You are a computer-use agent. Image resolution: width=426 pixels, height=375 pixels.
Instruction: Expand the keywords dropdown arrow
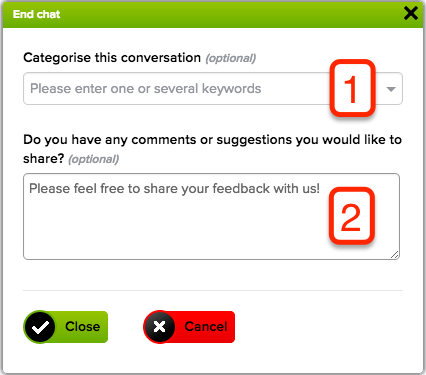[391, 89]
